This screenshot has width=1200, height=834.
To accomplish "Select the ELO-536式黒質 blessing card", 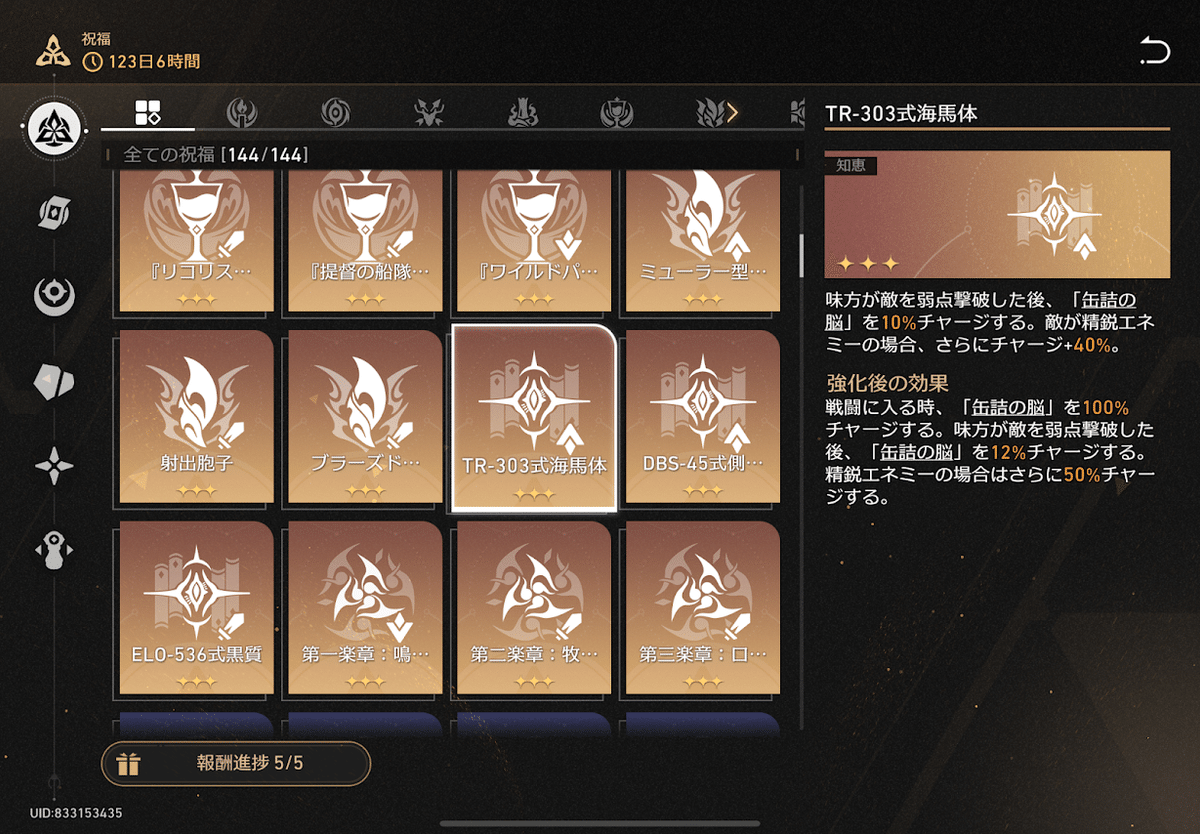I will coord(197,608).
